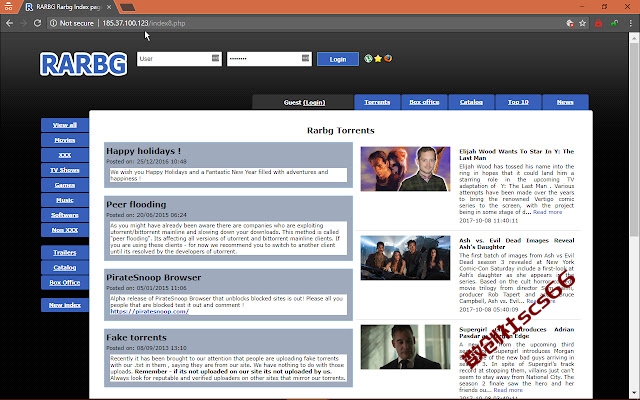This screenshot has width=640, height=400.
Task: Open the Ash vs. Evil Dead Images headline
Action: click(x=517, y=244)
